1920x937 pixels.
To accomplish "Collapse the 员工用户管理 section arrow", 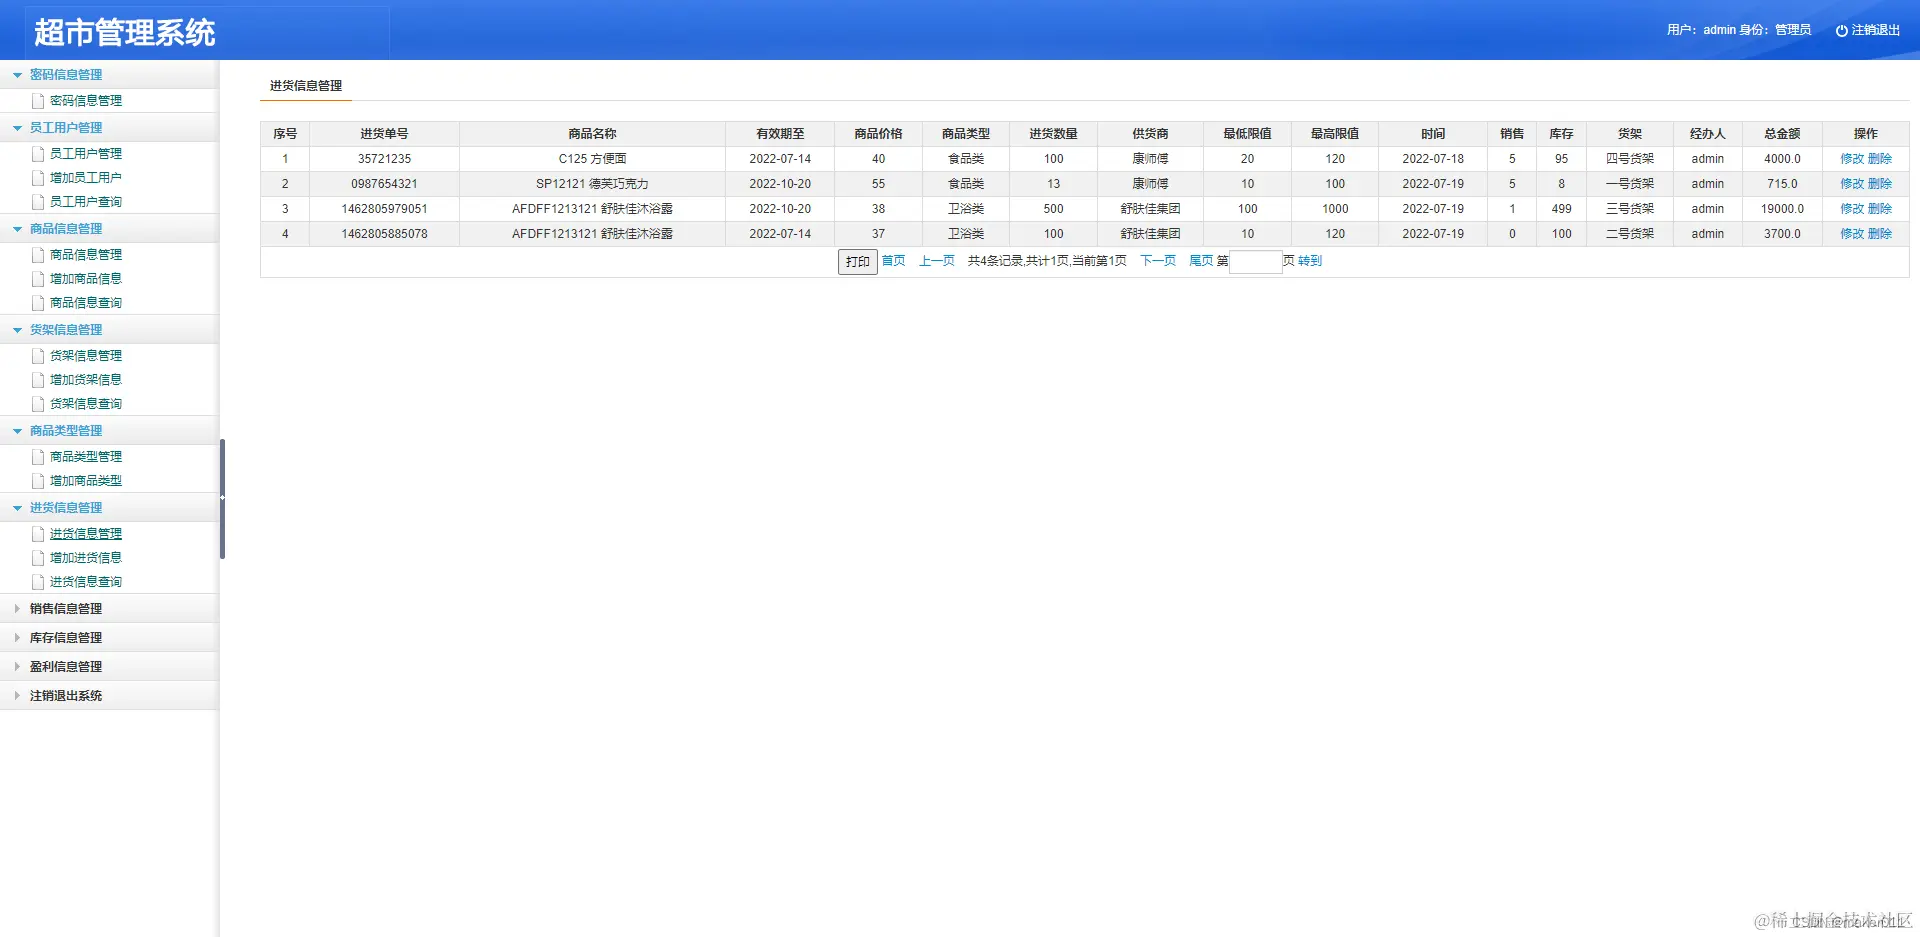I will coord(17,128).
